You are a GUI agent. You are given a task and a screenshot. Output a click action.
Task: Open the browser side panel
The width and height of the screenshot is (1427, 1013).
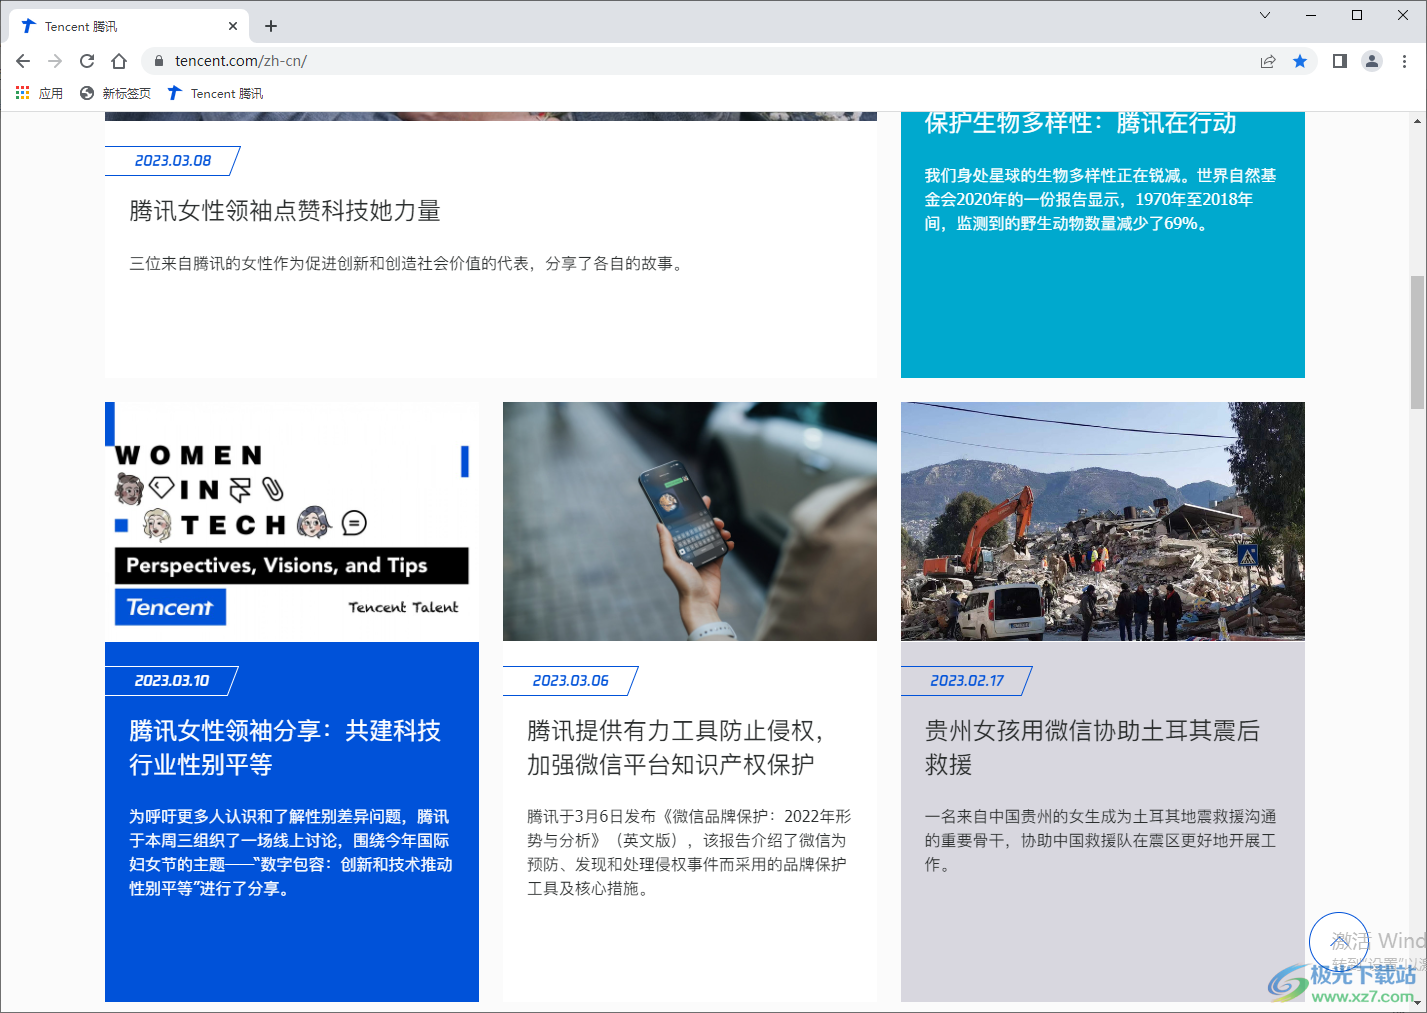(x=1340, y=61)
